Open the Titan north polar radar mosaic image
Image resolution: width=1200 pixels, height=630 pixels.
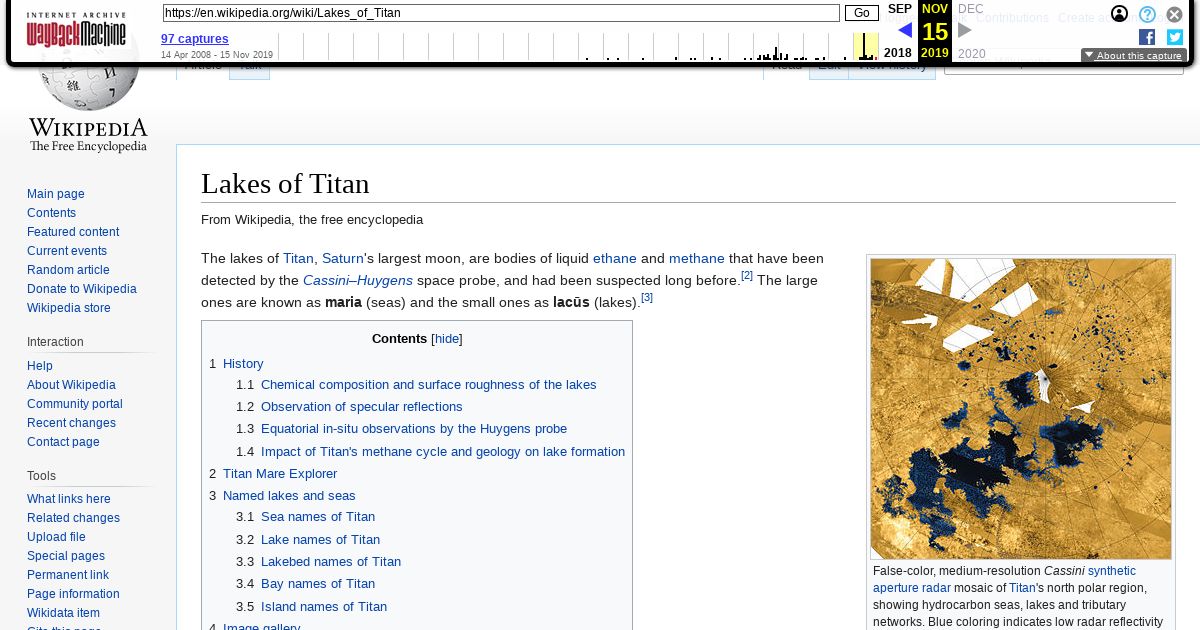pyautogui.click(x=1021, y=408)
